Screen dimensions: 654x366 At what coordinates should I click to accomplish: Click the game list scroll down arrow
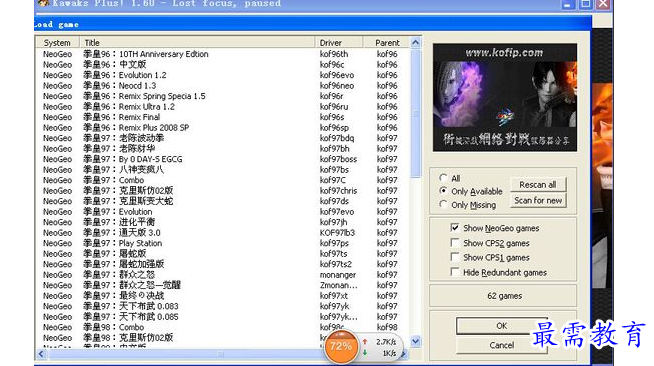coord(415,341)
